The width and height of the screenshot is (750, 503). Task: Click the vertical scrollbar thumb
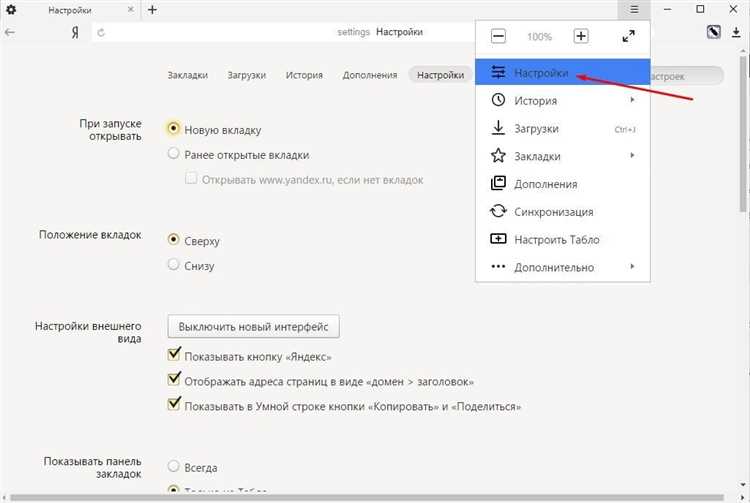click(x=743, y=134)
